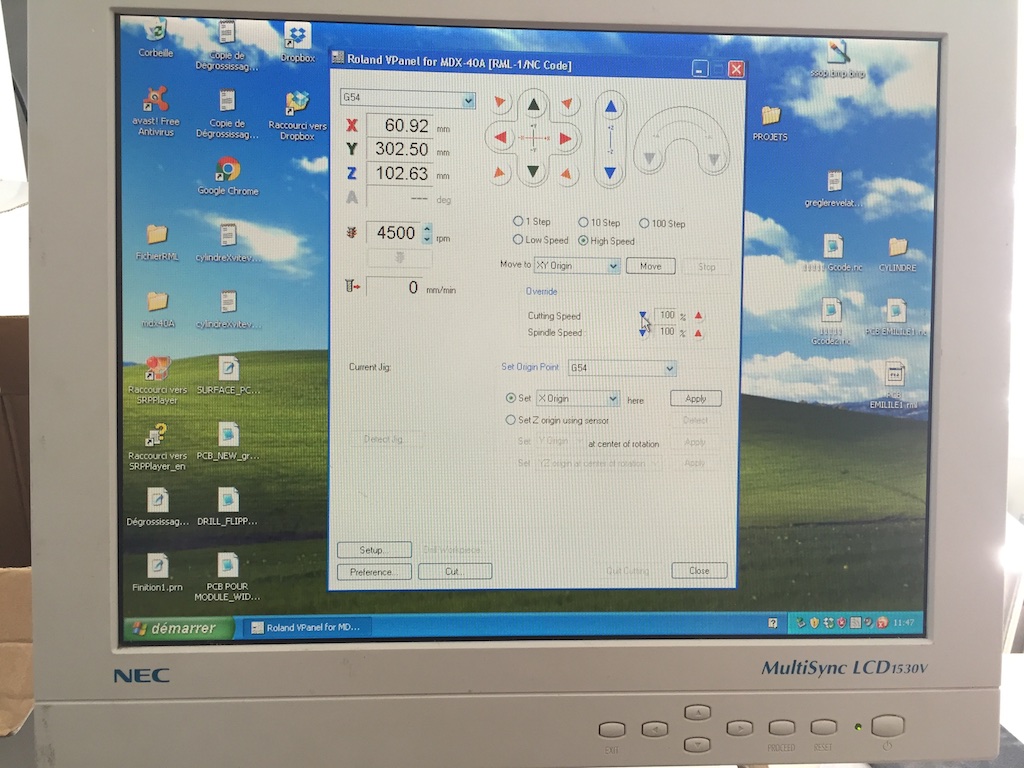Open the greglerevelat file on desktop

(834, 189)
